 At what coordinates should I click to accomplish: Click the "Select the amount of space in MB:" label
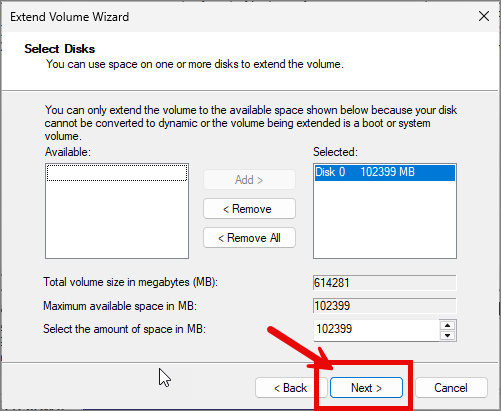[124, 329]
